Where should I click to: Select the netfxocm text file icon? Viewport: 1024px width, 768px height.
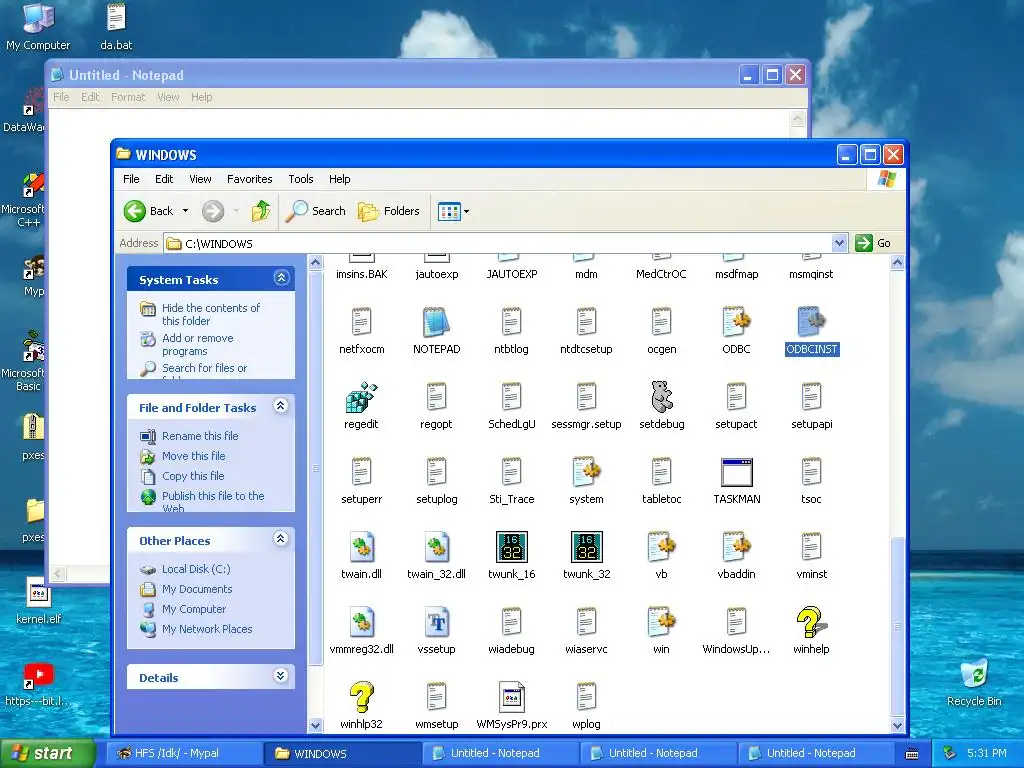coord(361,323)
